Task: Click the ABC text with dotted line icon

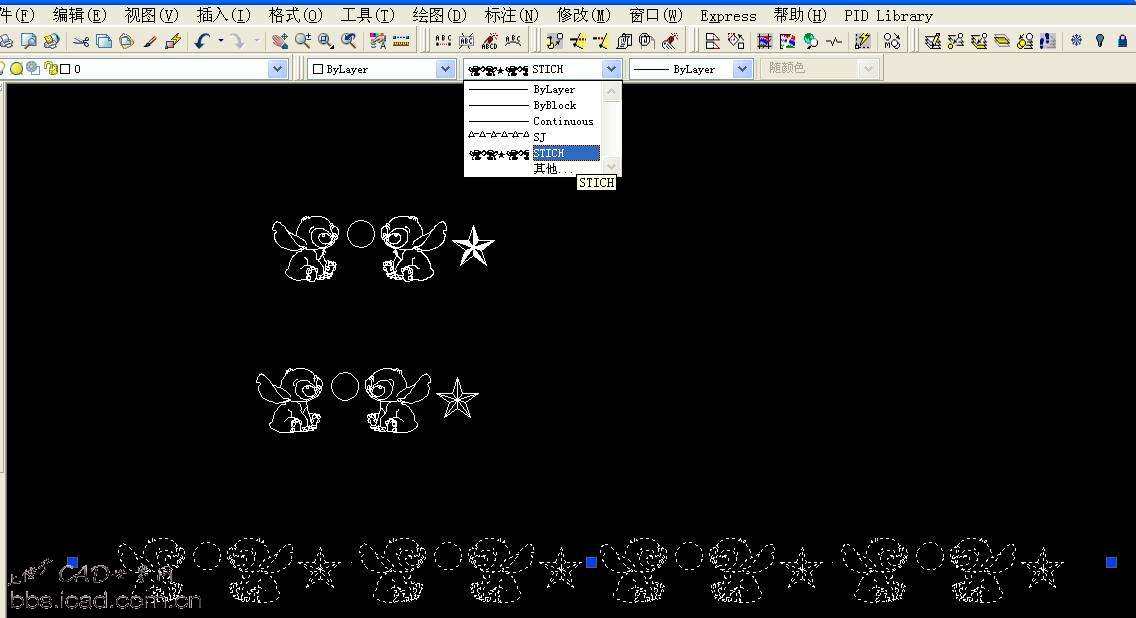Action: pos(443,41)
